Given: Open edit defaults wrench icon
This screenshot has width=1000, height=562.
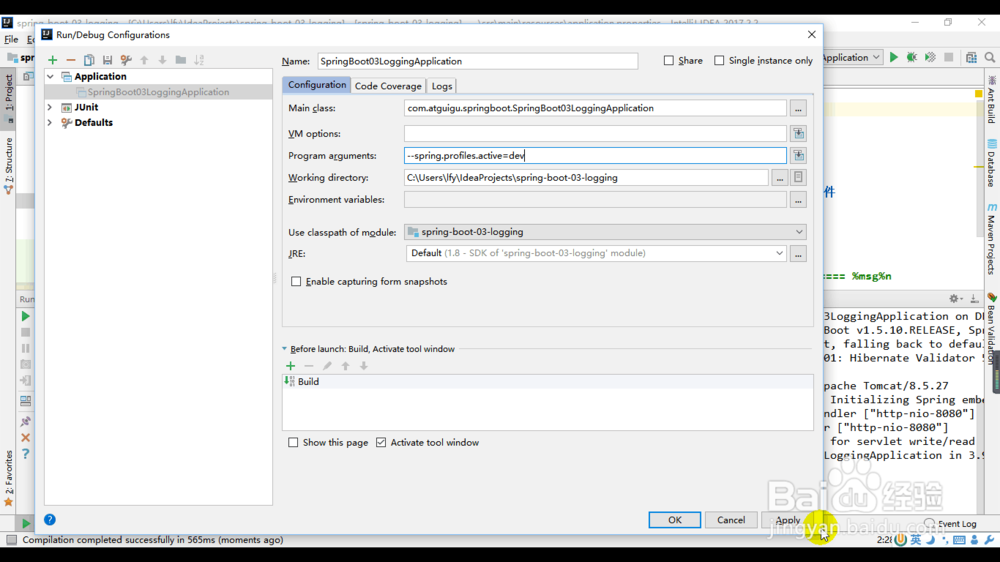Looking at the screenshot, I should tap(126, 60).
